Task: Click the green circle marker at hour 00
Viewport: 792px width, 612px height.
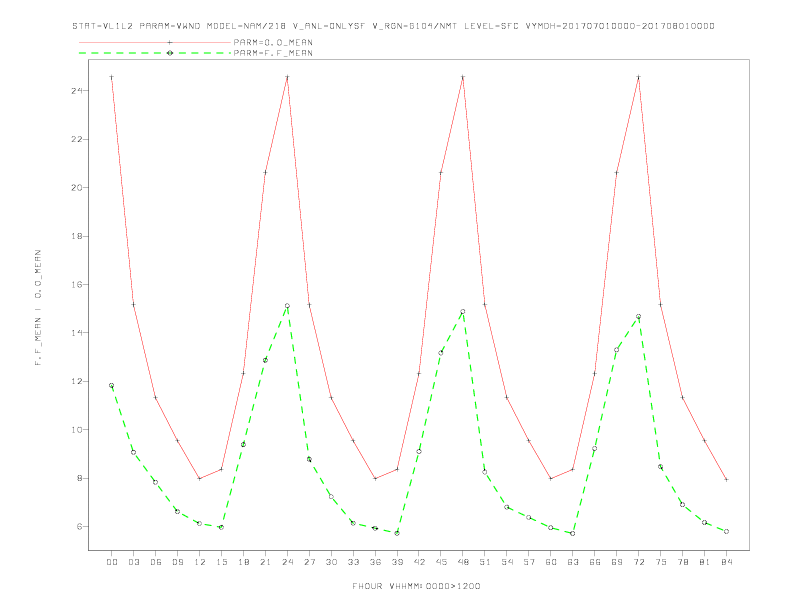Action: click(112, 385)
